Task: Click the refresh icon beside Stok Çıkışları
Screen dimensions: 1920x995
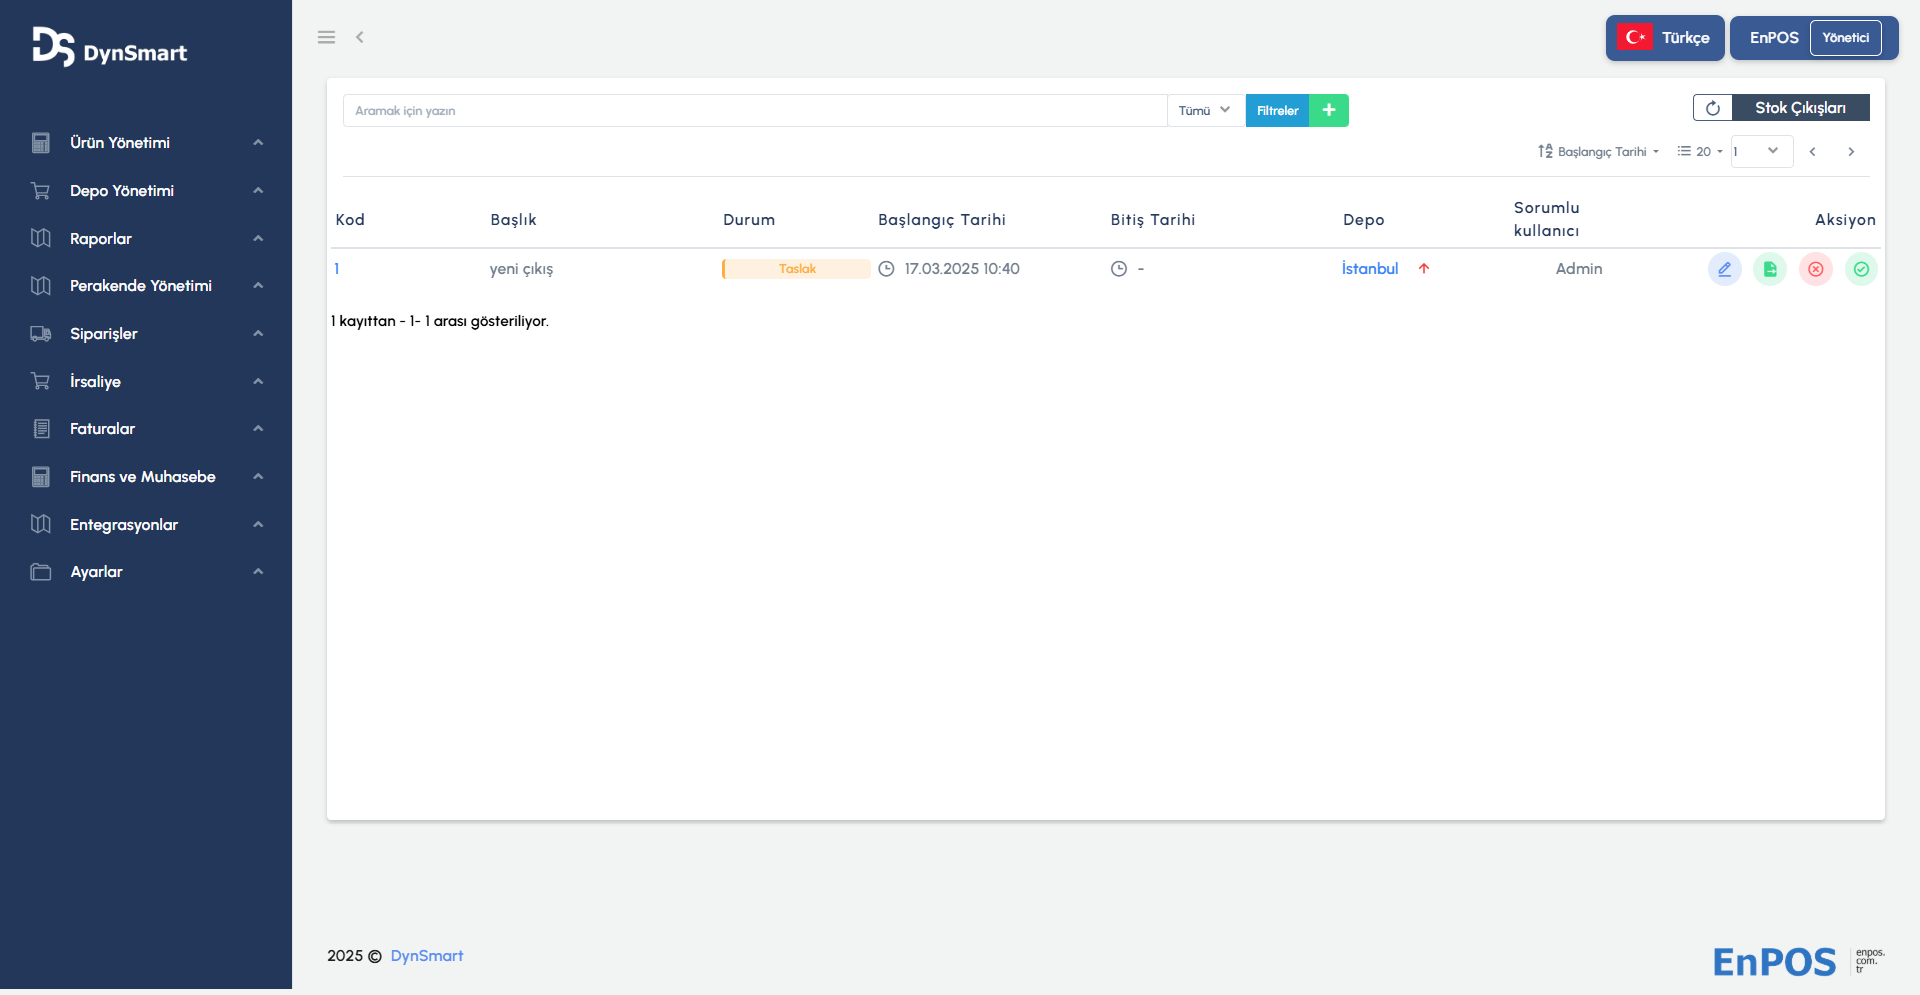Action: (1712, 108)
